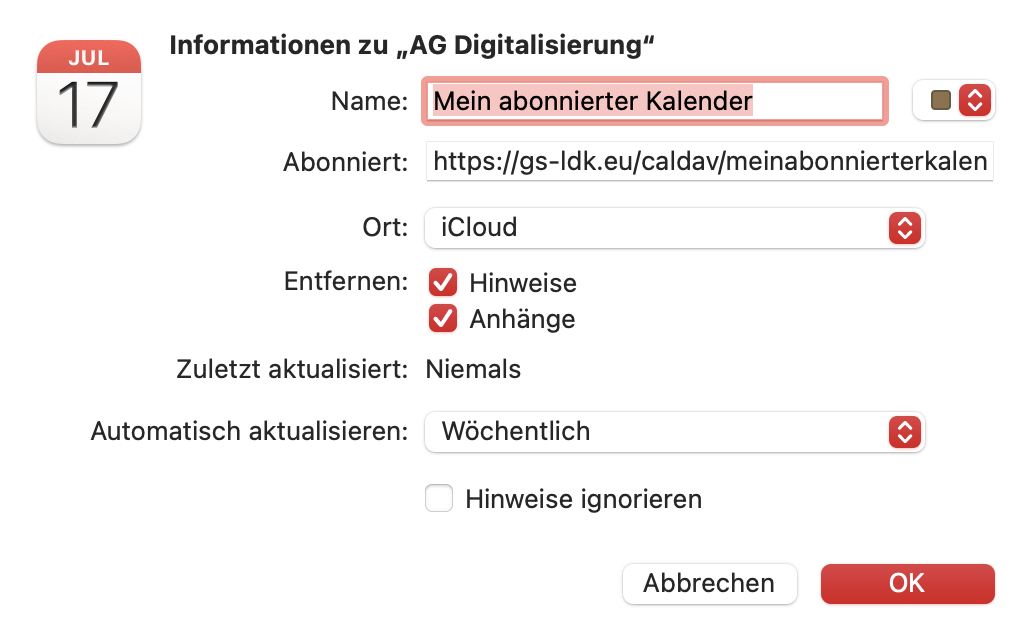This screenshot has width=1020, height=629.
Task: Click the Zuletzt aktualisiert label
Action: coord(289,370)
